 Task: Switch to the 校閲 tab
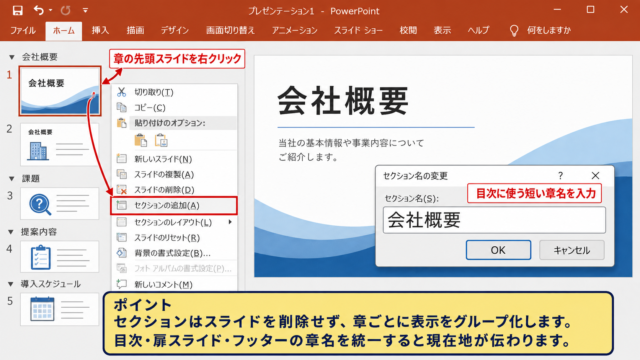[x=408, y=30]
